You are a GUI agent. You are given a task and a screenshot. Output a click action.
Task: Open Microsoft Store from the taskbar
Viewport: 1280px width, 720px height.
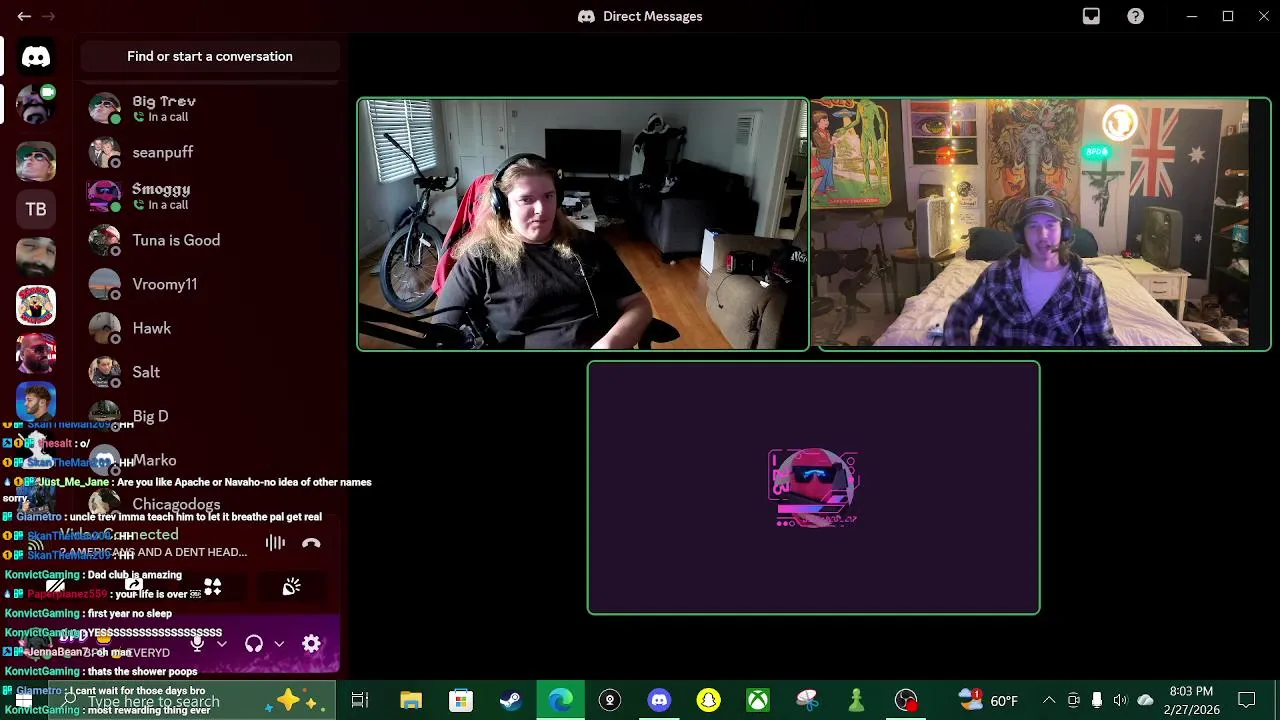coord(460,700)
